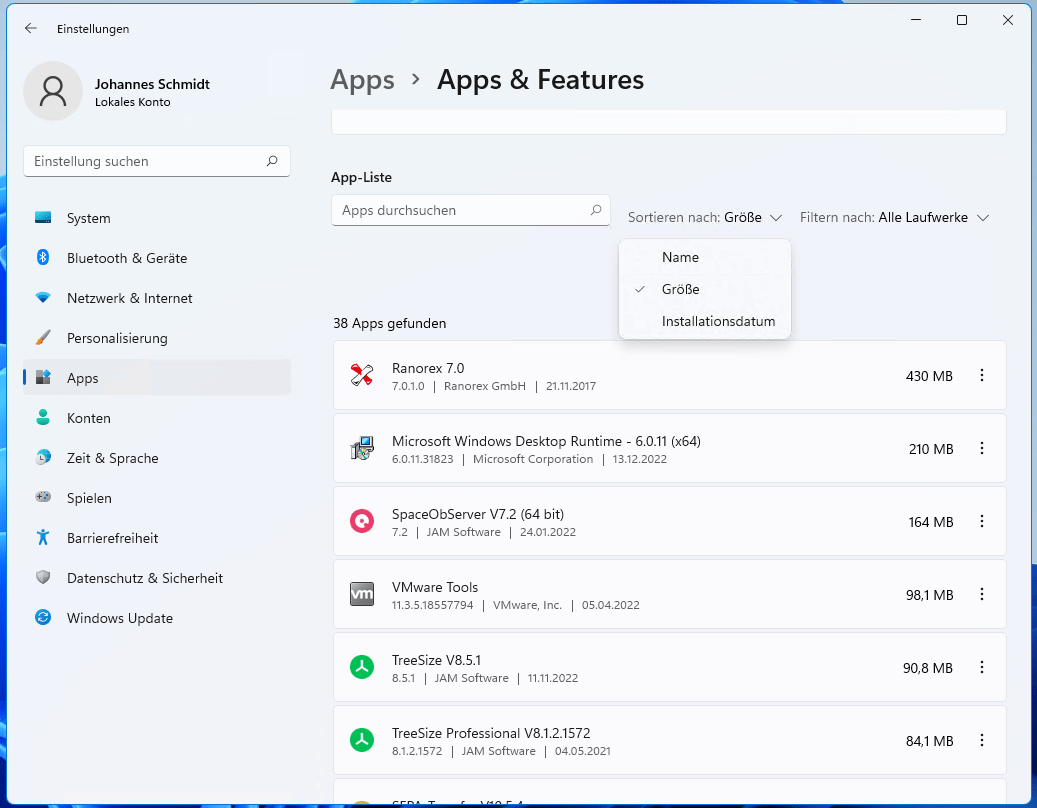Viewport: 1037px width, 808px height.
Task: Click the back arrow in Einstellungen
Action: [30, 28]
